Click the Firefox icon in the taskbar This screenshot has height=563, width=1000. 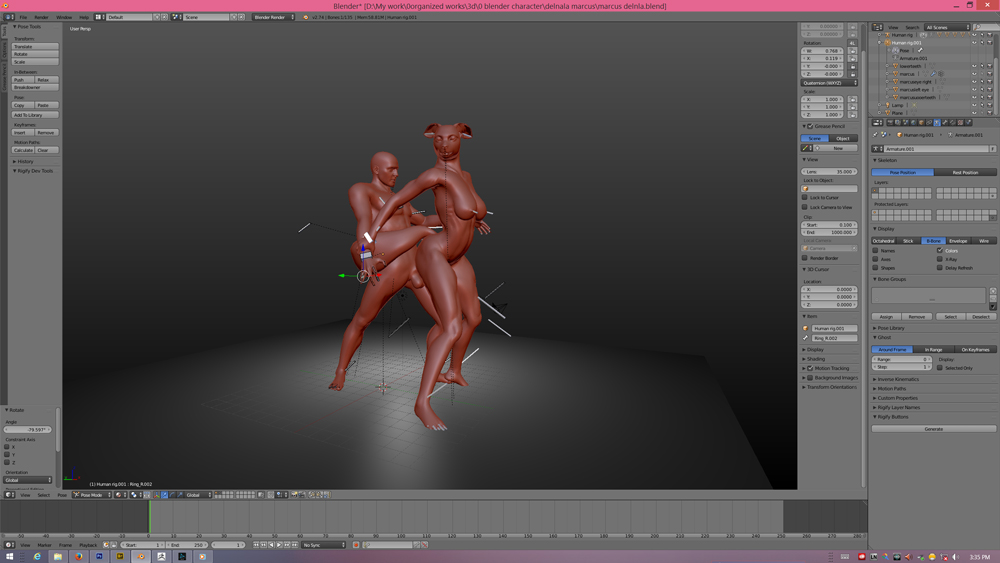click(x=79, y=556)
